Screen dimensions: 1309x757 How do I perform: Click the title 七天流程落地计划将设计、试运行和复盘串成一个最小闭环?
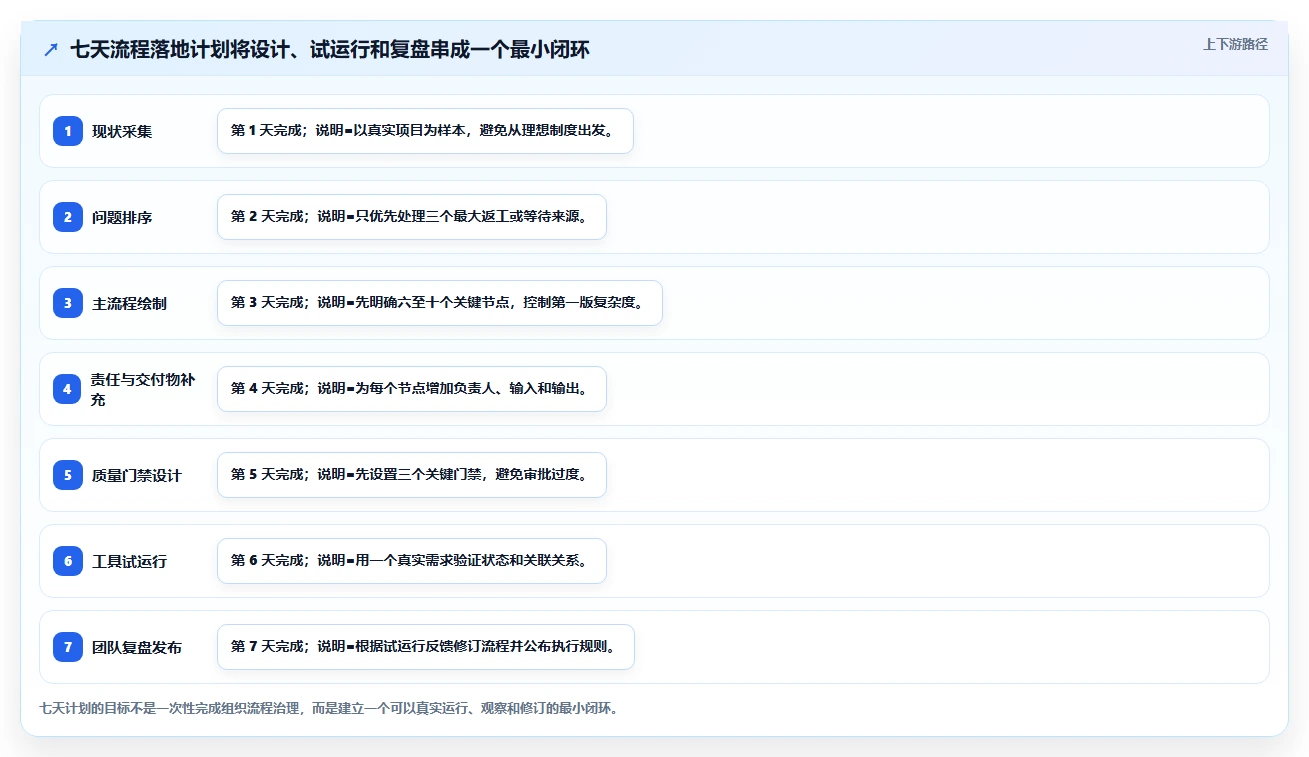click(330, 49)
